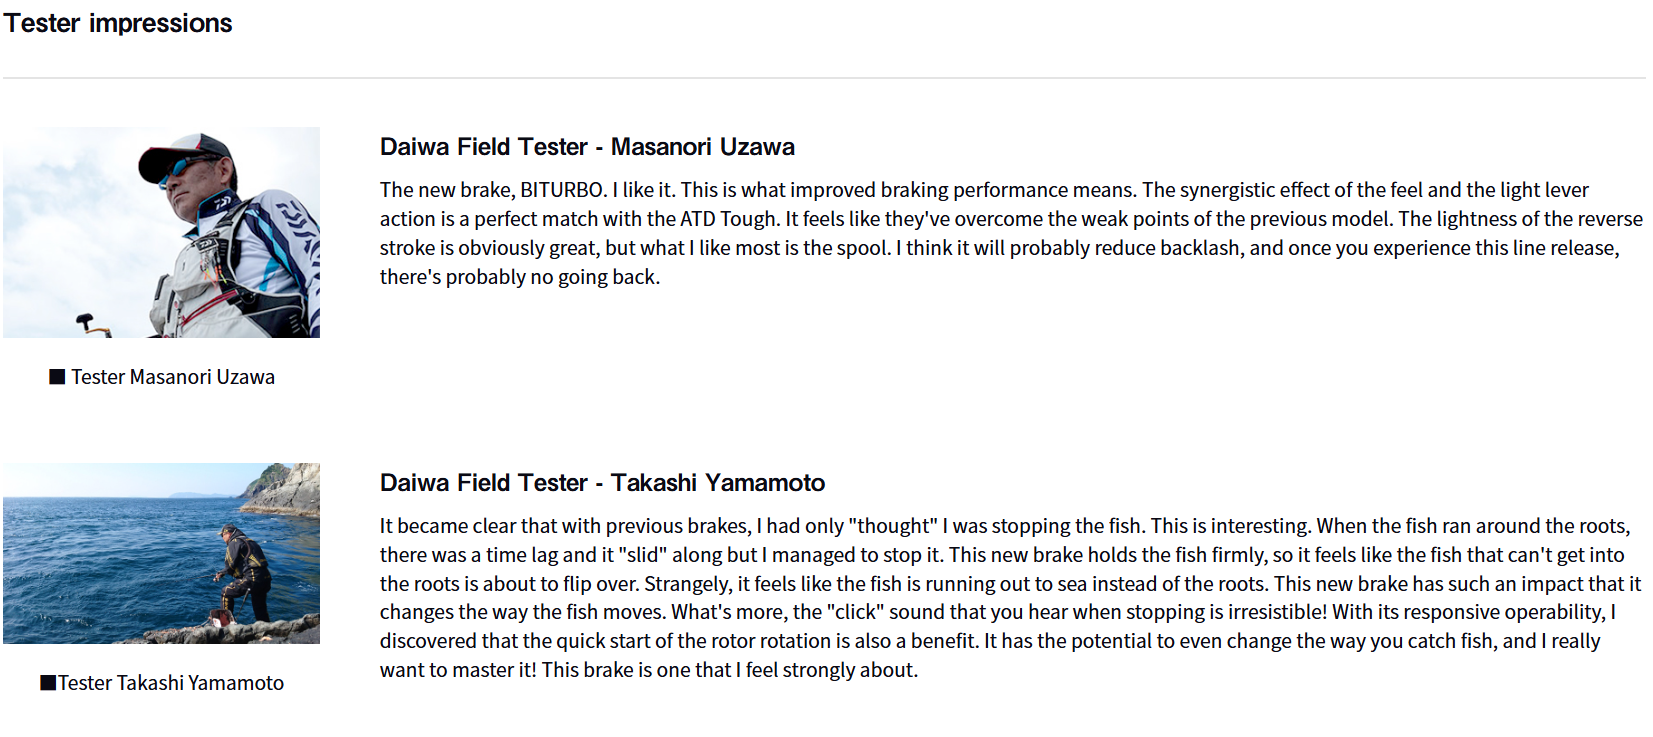This screenshot has width=1653, height=737.
Task: Click the angler standing on rocks in photo
Action: [x=243, y=570]
